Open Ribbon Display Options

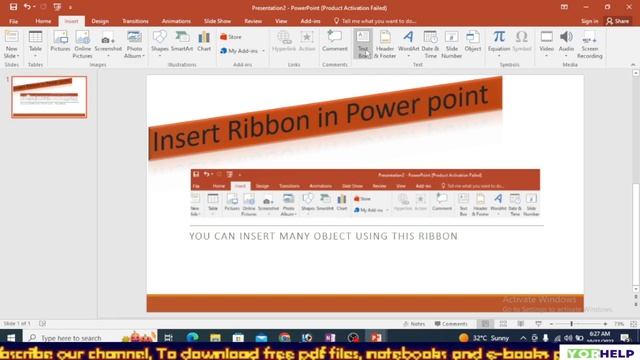(564, 7)
